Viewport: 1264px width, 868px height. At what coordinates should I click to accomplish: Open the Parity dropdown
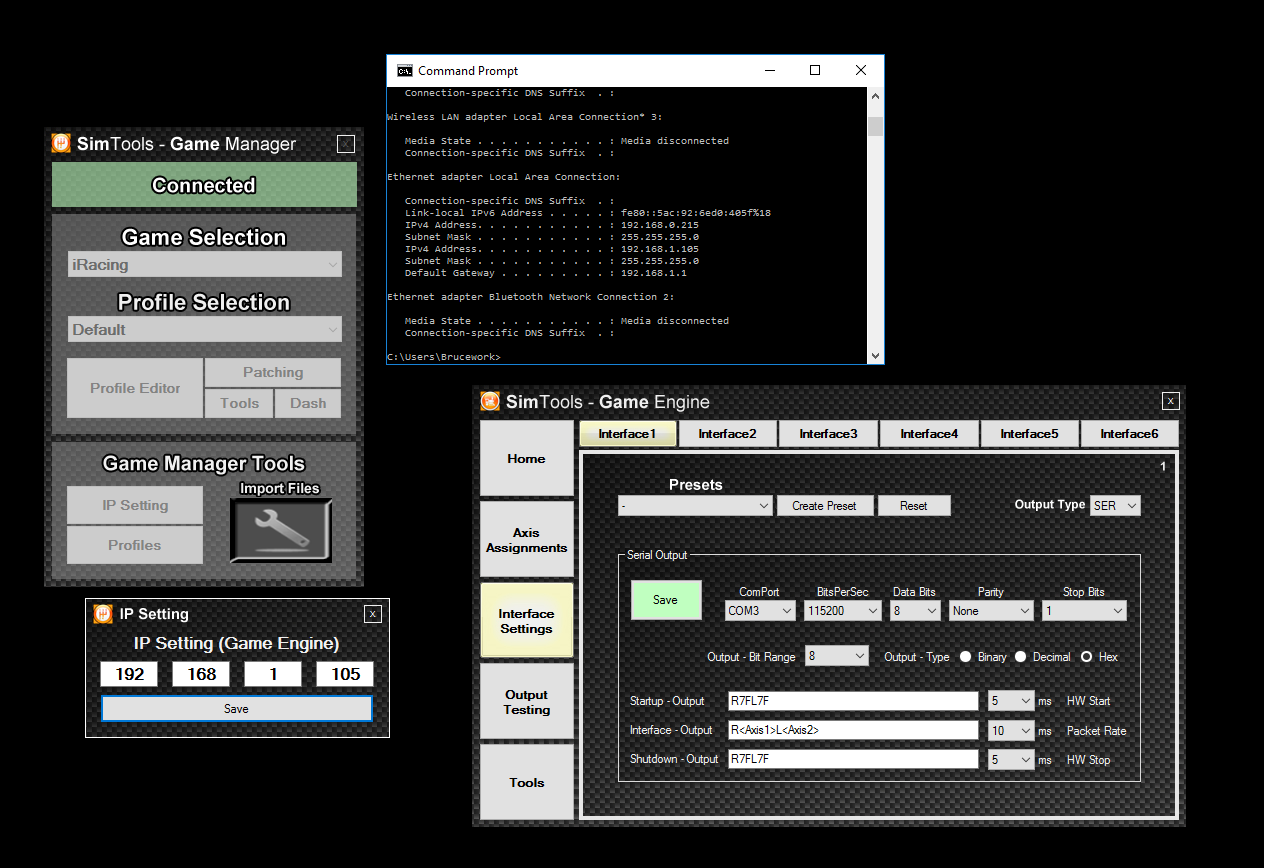click(x=991, y=610)
